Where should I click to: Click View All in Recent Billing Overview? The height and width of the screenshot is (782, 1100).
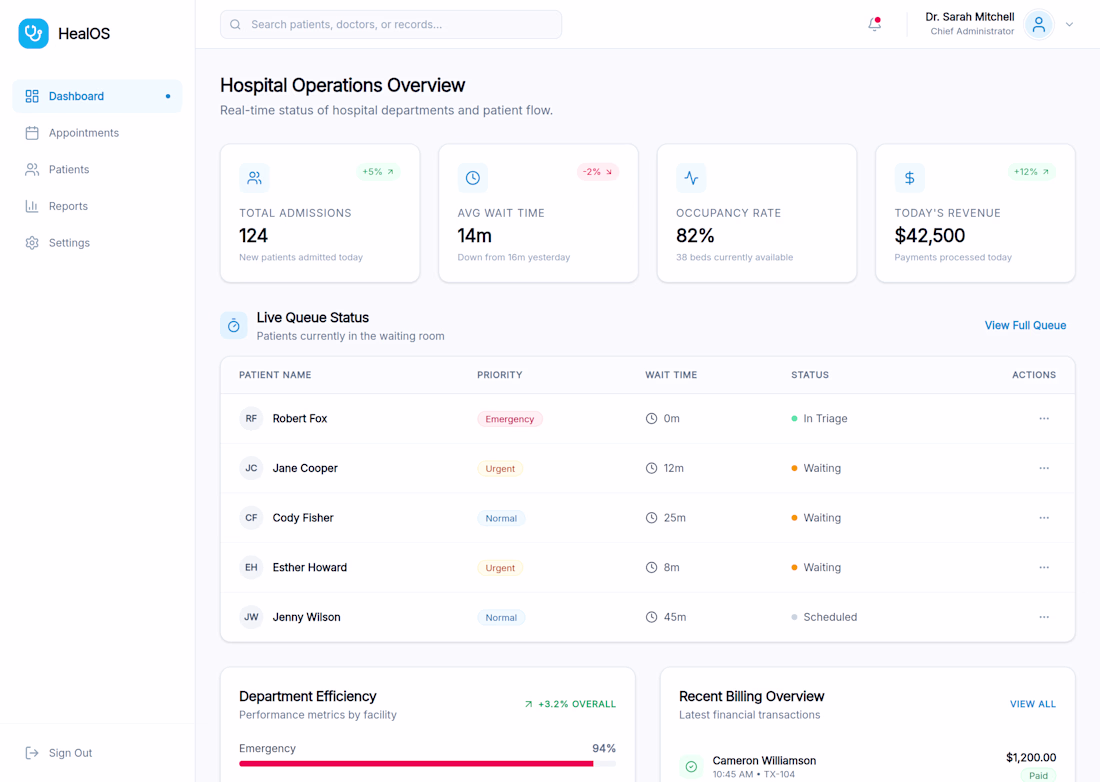click(x=1033, y=704)
